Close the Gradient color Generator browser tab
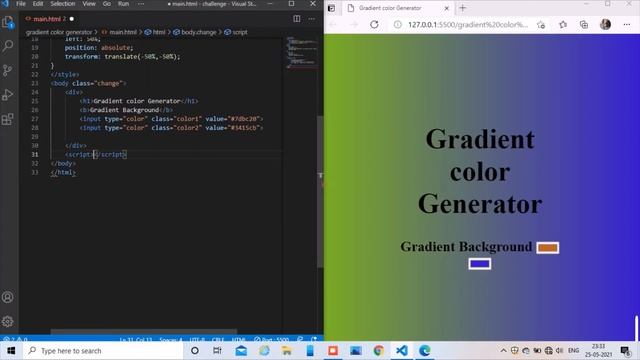 point(447,8)
